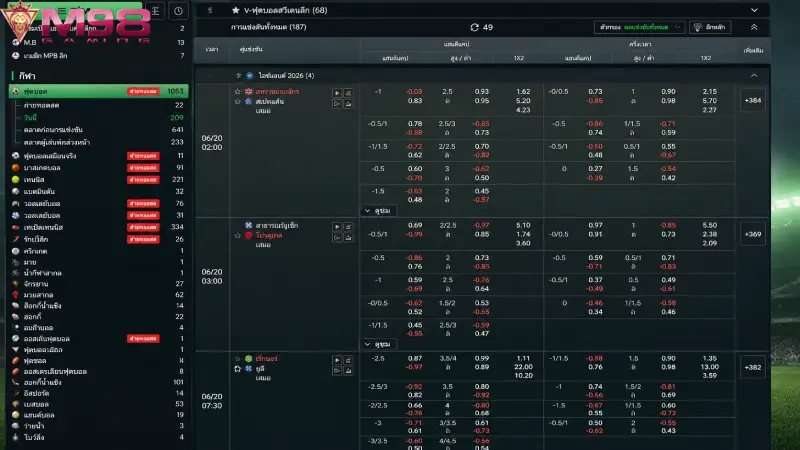
Task: Open the filter dropdown with green text
Action: [640, 27]
